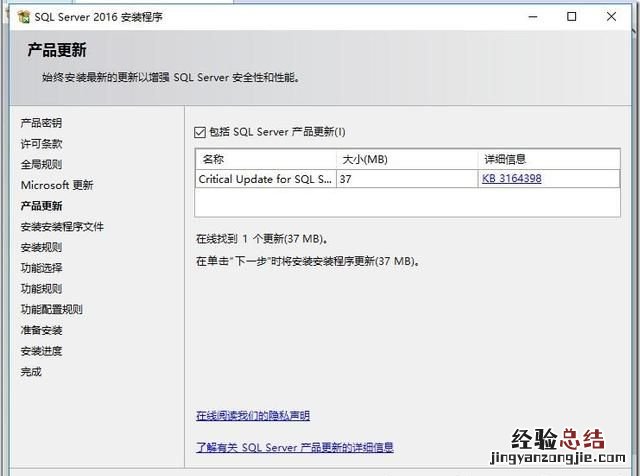Maximize the SQL Server 2016 setup window
Viewport: 640px width, 476px height.
tap(572, 17)
